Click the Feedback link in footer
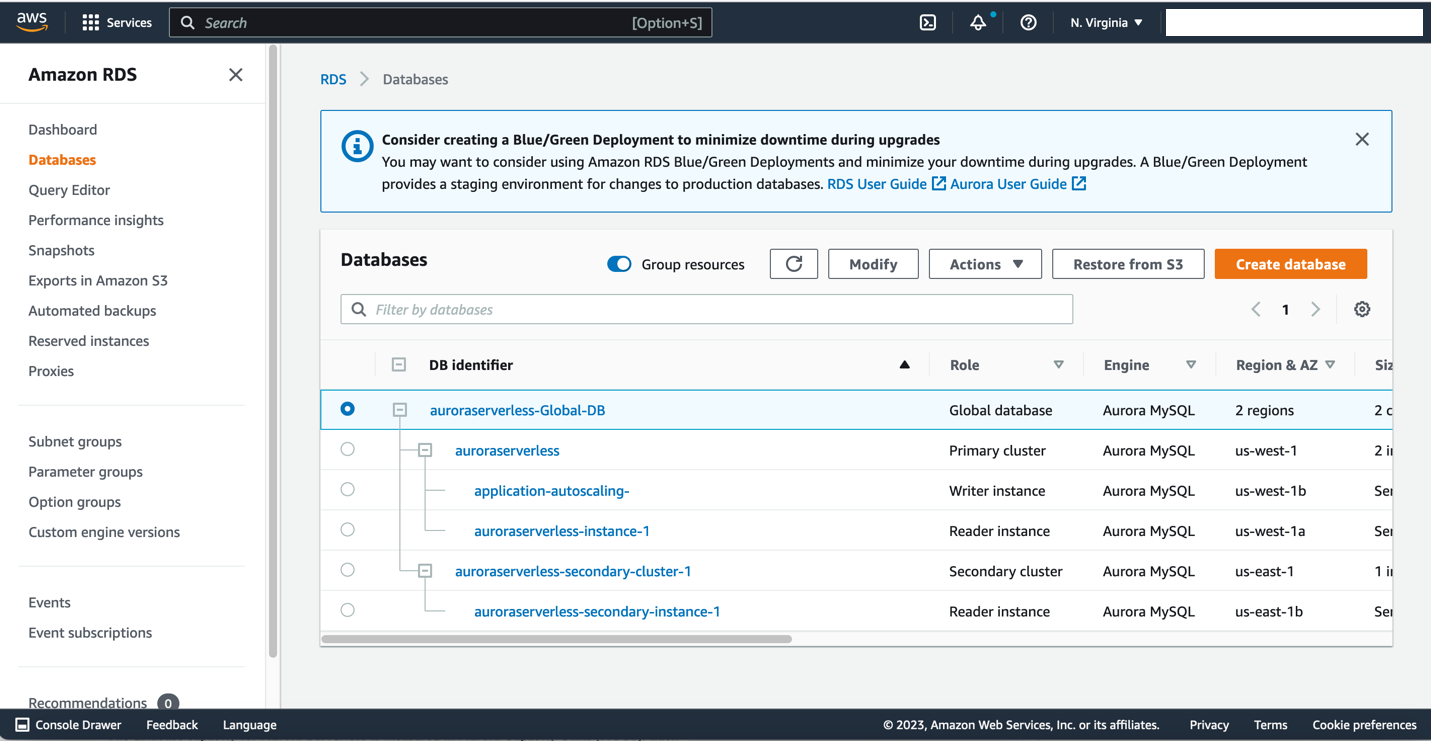The width and height of the screenshot is (1431, 741). tap(172, 725)
